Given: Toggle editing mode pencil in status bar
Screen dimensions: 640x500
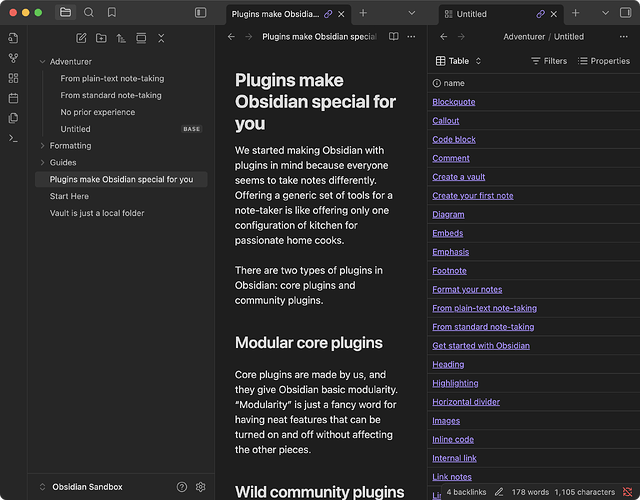Looking at the screenshot, I should (499, 492).
